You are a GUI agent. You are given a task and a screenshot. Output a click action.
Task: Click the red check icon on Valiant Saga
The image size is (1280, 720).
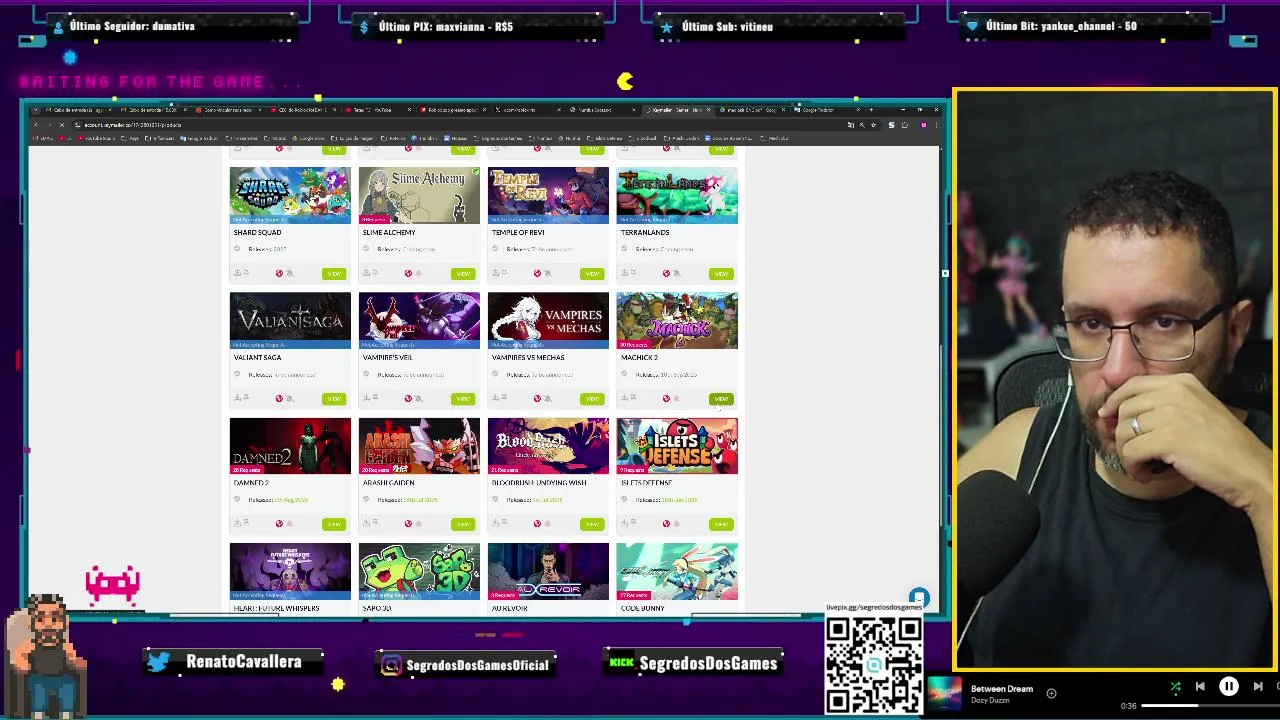[x=279, y=398]
